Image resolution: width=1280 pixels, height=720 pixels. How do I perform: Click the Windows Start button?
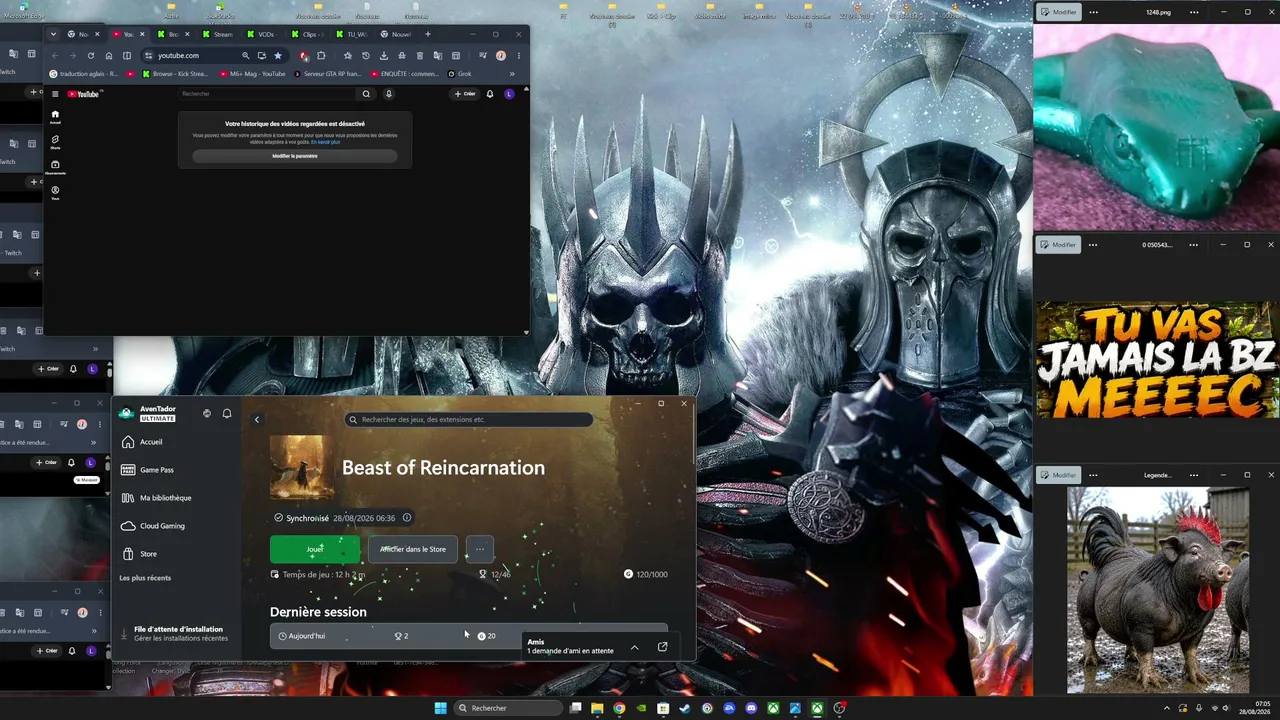coord(441,708)
